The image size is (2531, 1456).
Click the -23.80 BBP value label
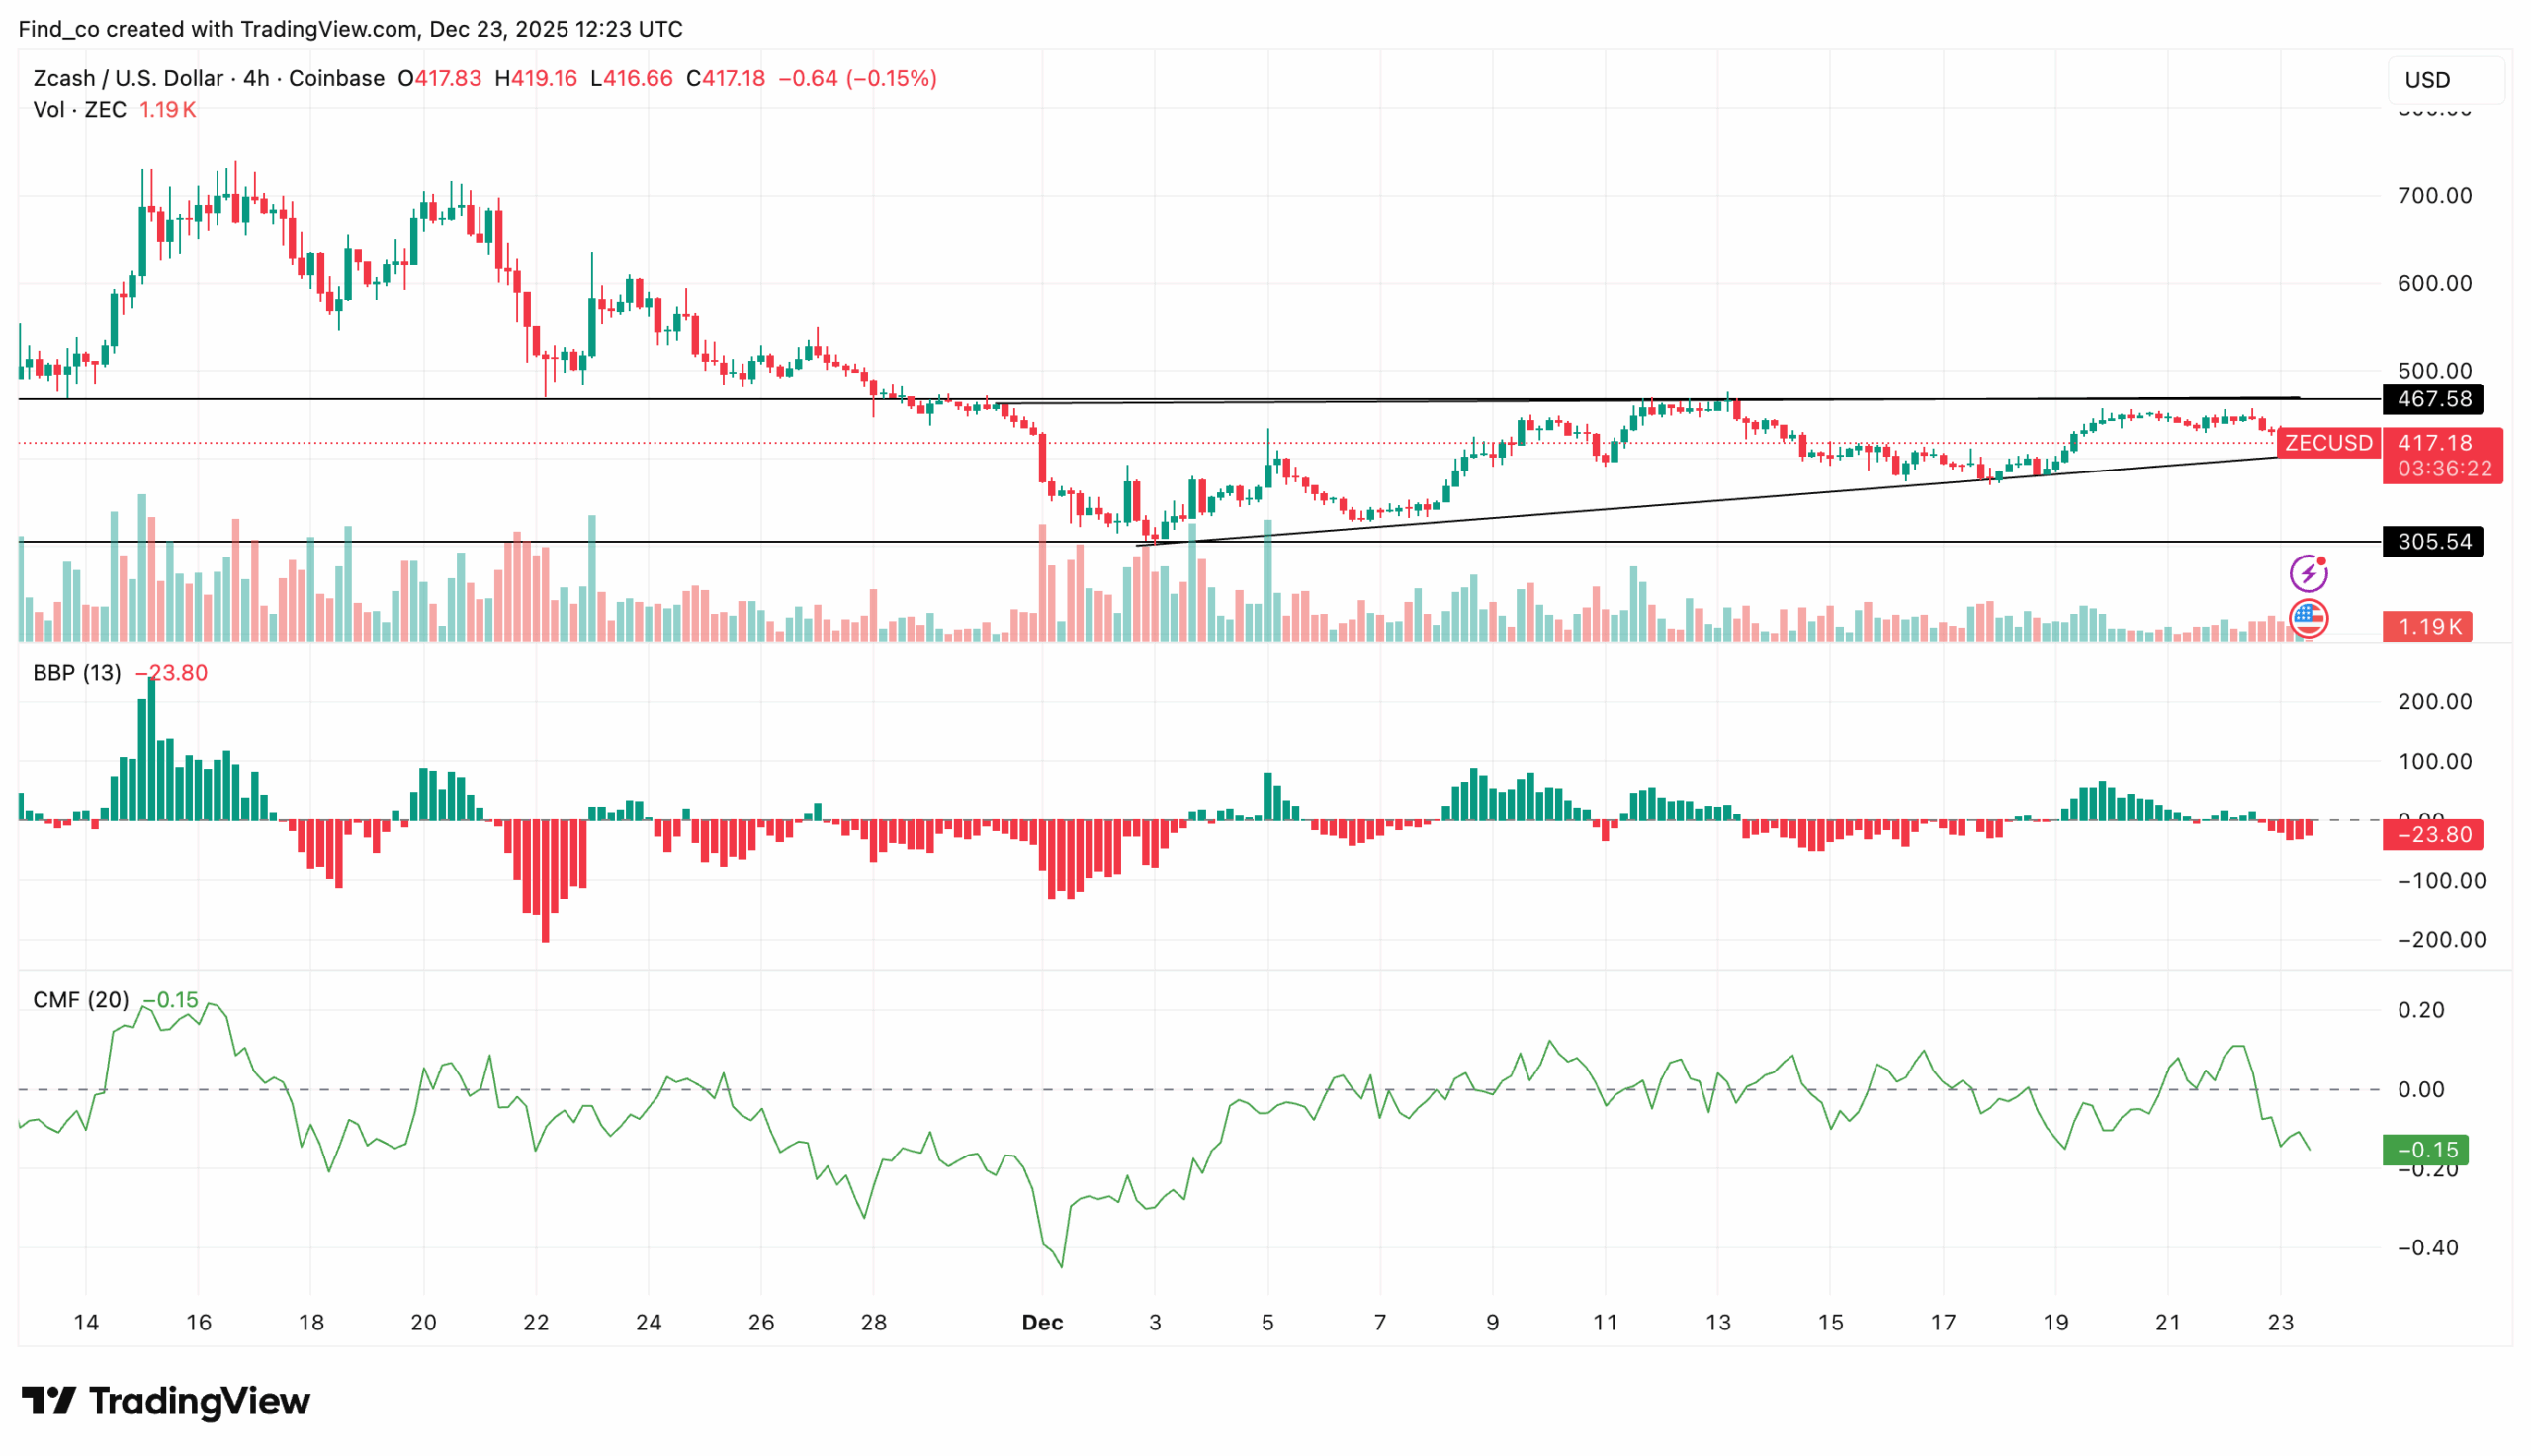click(x=2432, y=834)
